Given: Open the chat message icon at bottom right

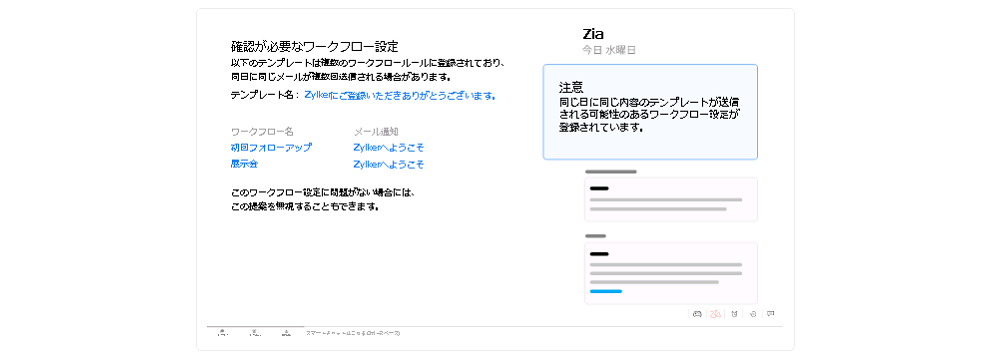Looking at the screenshot, I should click(x=771, y=313).
